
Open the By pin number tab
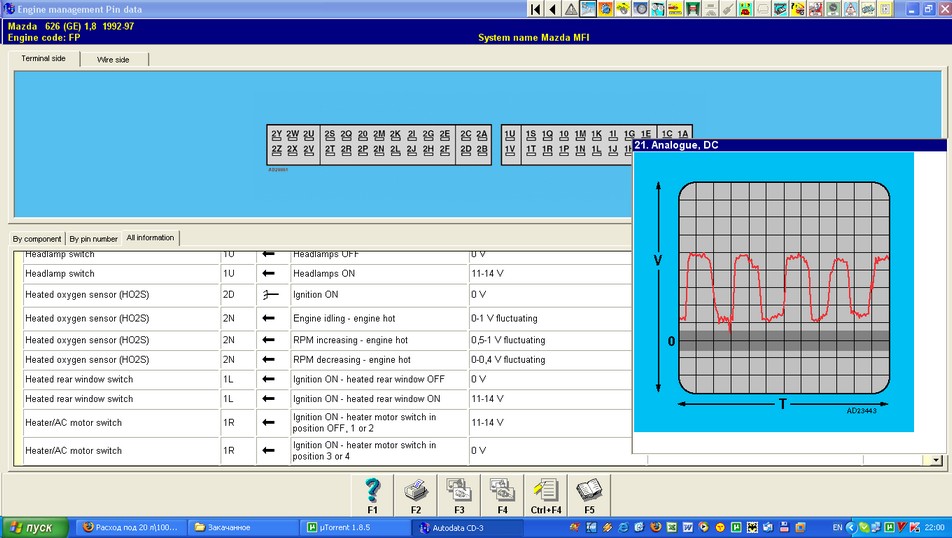click(94, 239)
